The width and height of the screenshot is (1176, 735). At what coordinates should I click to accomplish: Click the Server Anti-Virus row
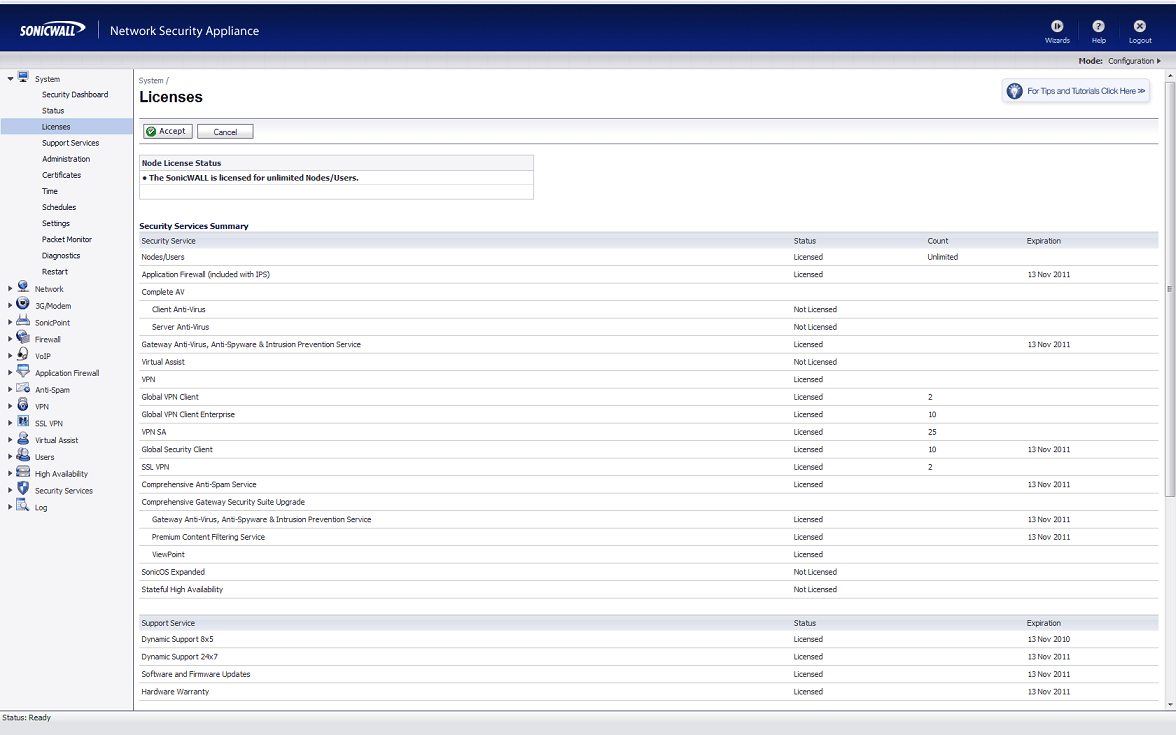pos(649,327)
